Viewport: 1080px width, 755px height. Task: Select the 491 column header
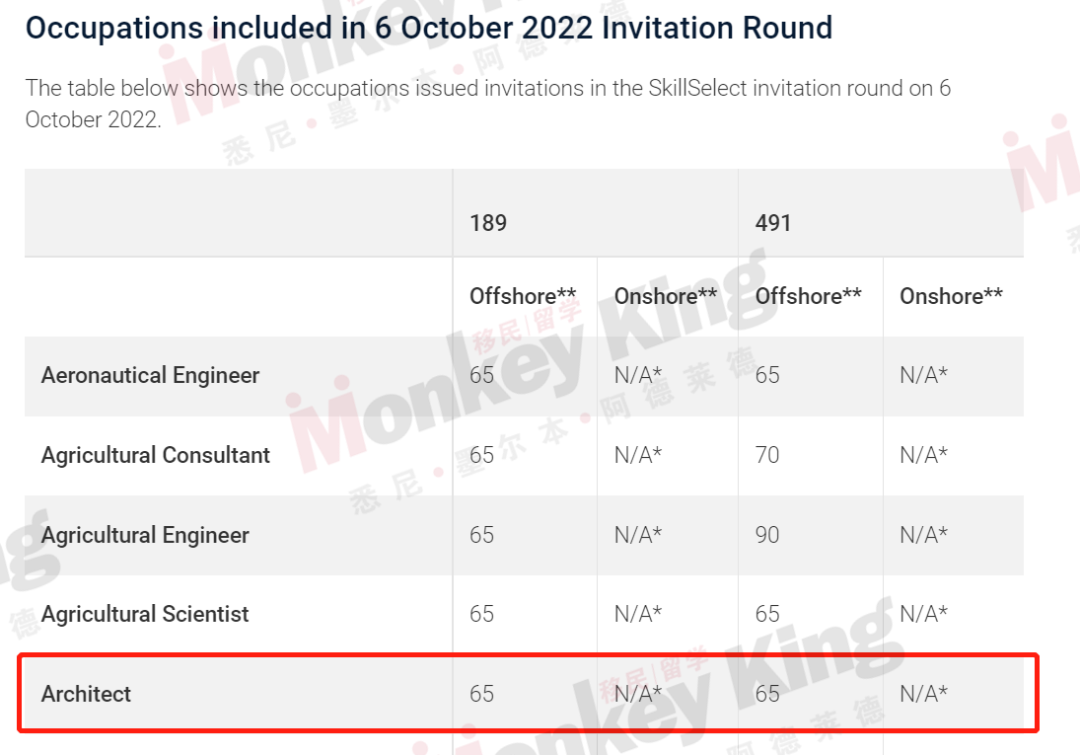click(773, 223)
